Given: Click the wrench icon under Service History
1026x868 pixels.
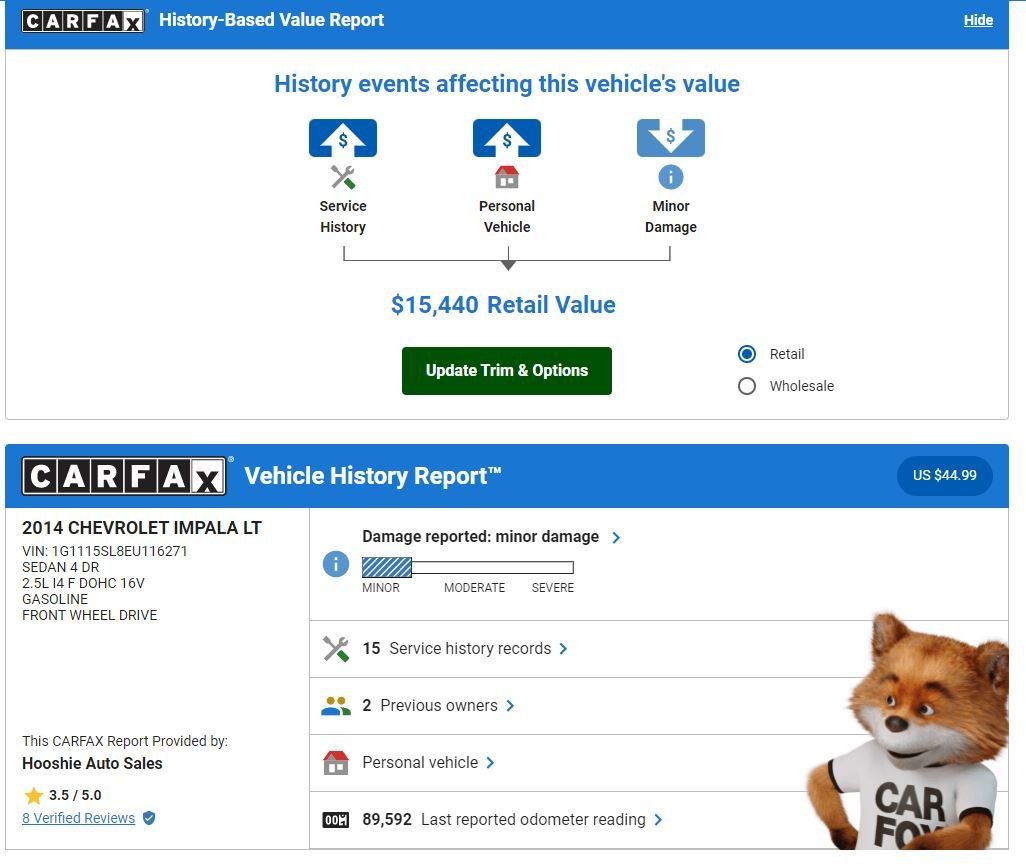Looking at the screenshot, I should coord(342,177).
